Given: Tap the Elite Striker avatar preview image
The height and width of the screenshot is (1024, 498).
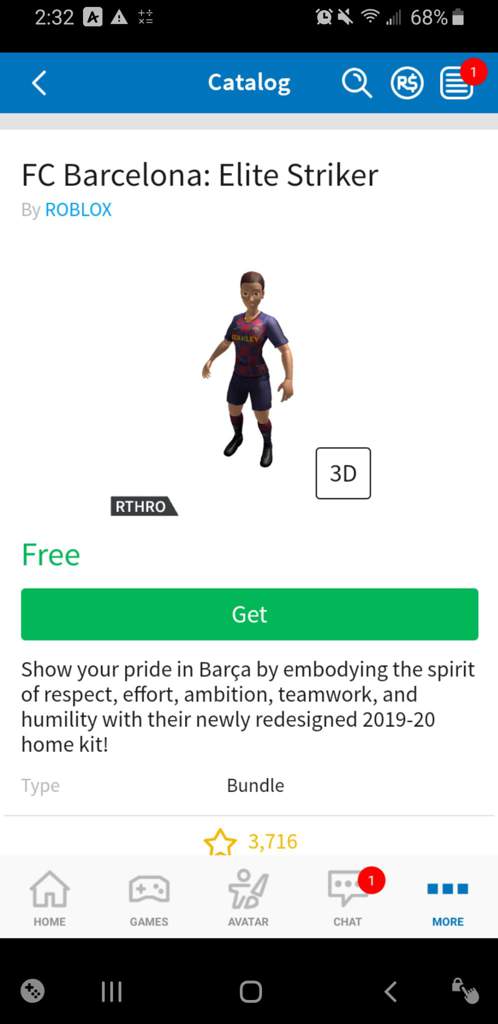Looking at the screenshot, I should (248, 369).
